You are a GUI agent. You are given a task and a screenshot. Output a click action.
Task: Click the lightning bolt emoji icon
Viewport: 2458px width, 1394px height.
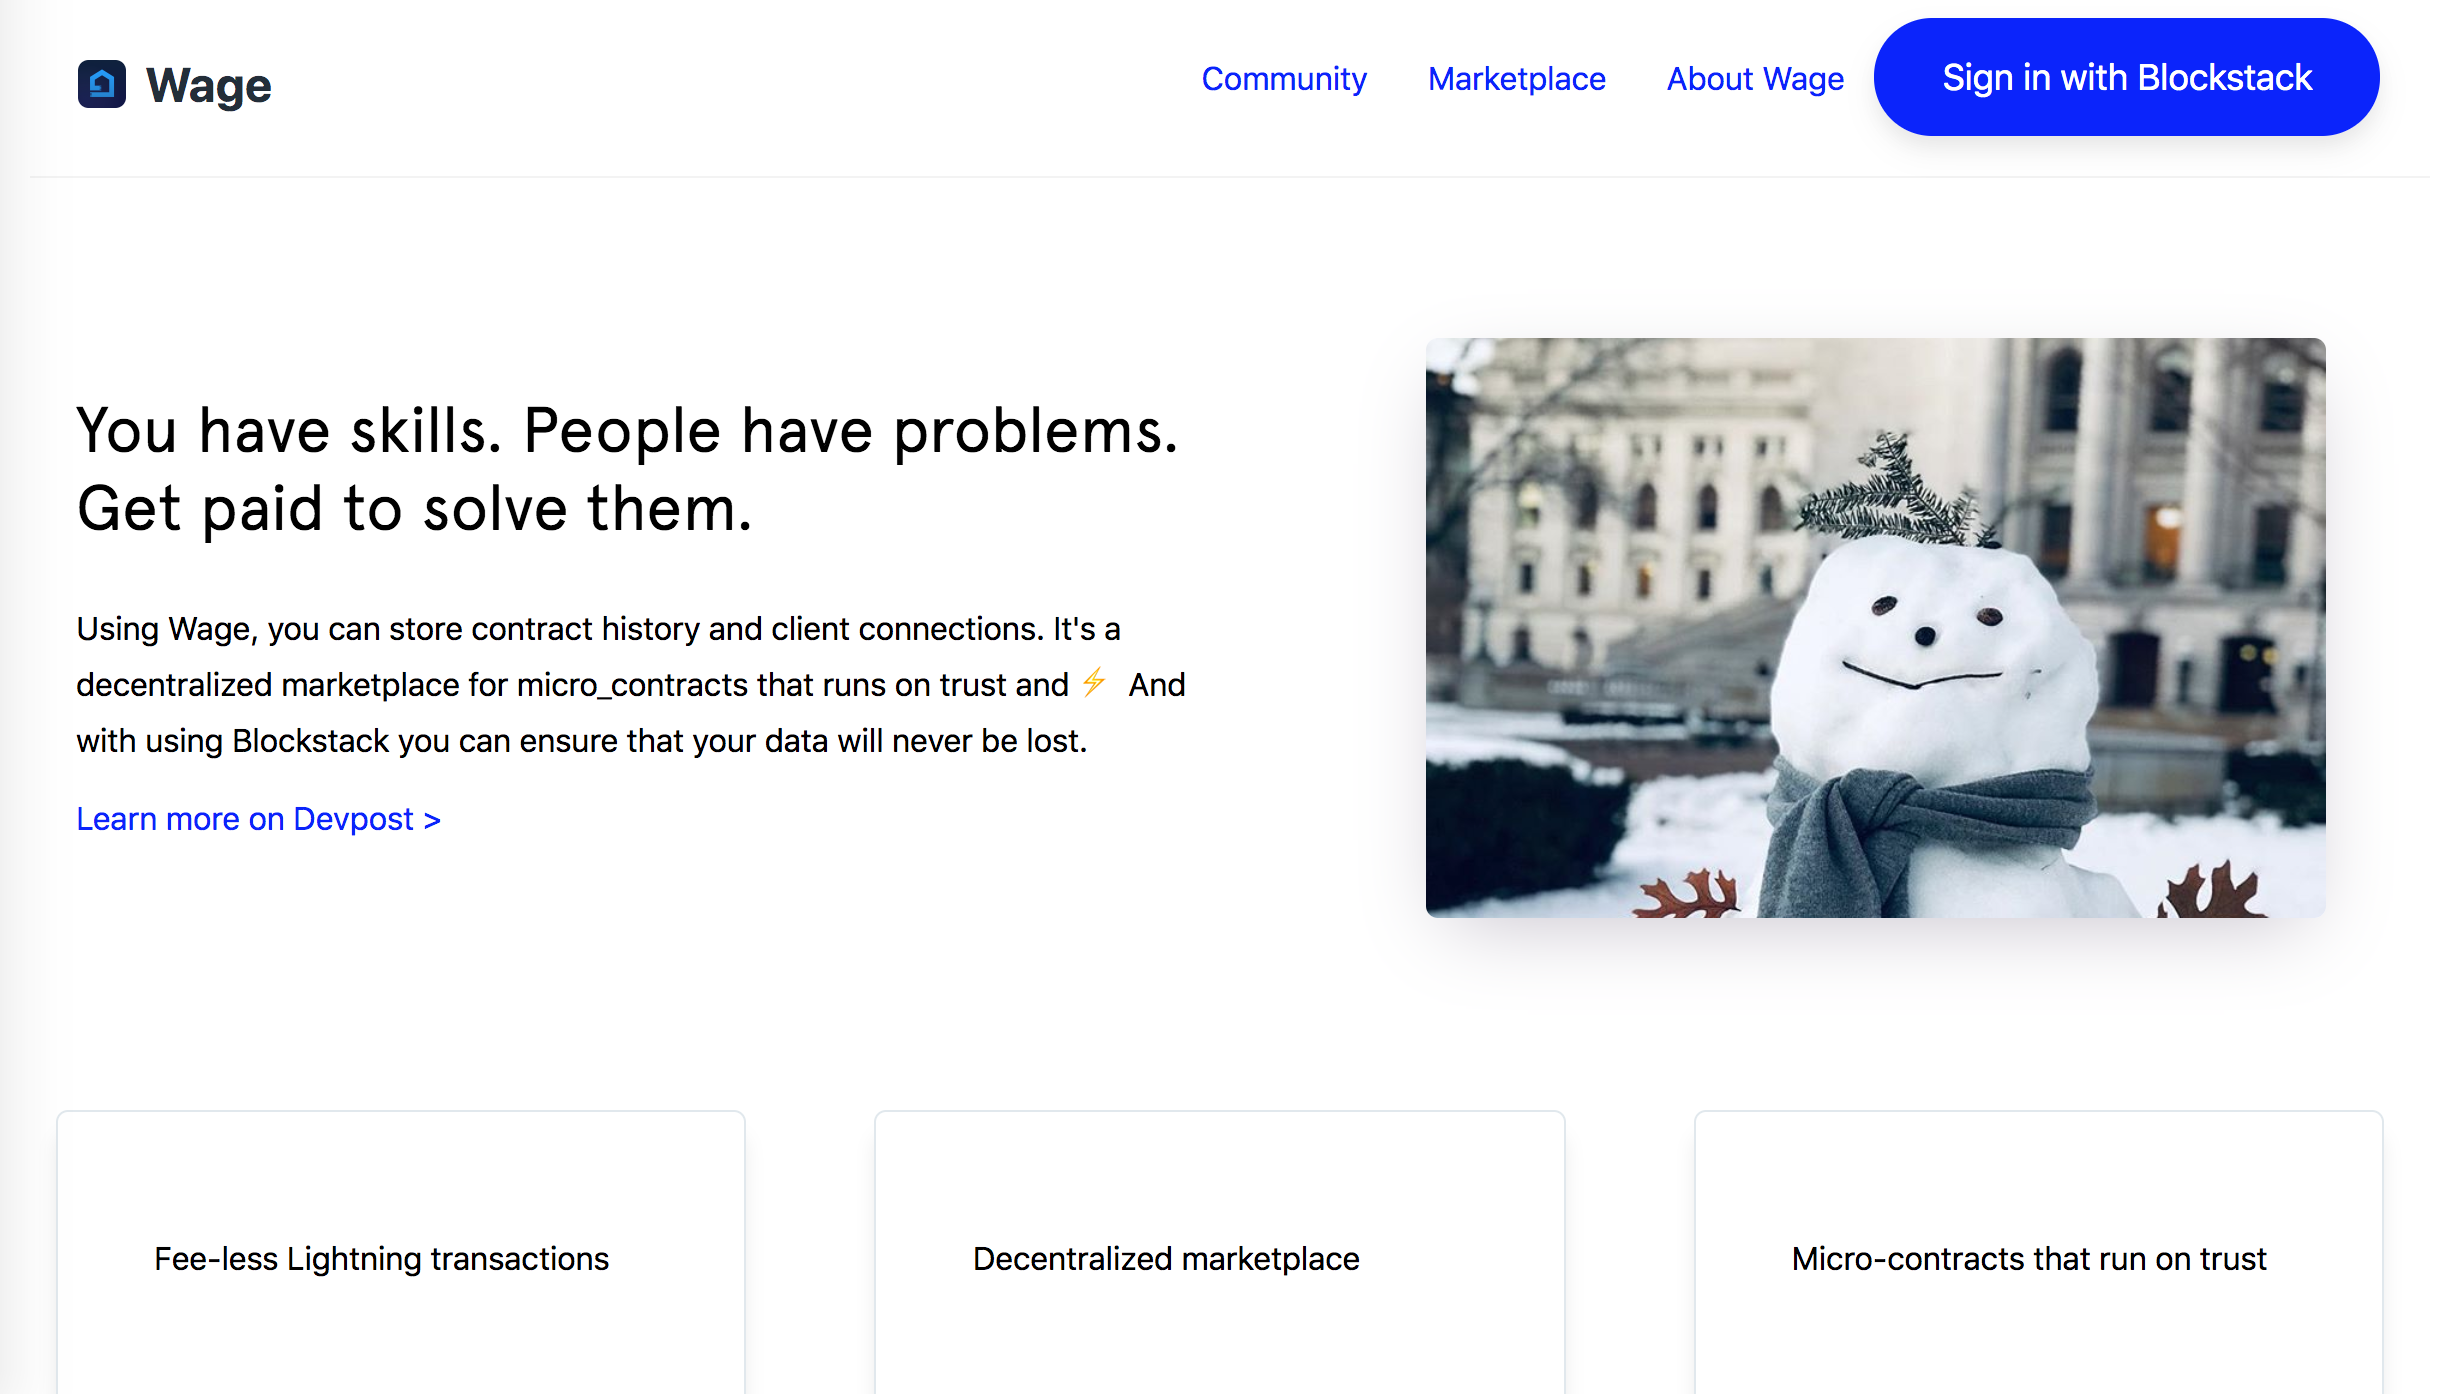1094,683
